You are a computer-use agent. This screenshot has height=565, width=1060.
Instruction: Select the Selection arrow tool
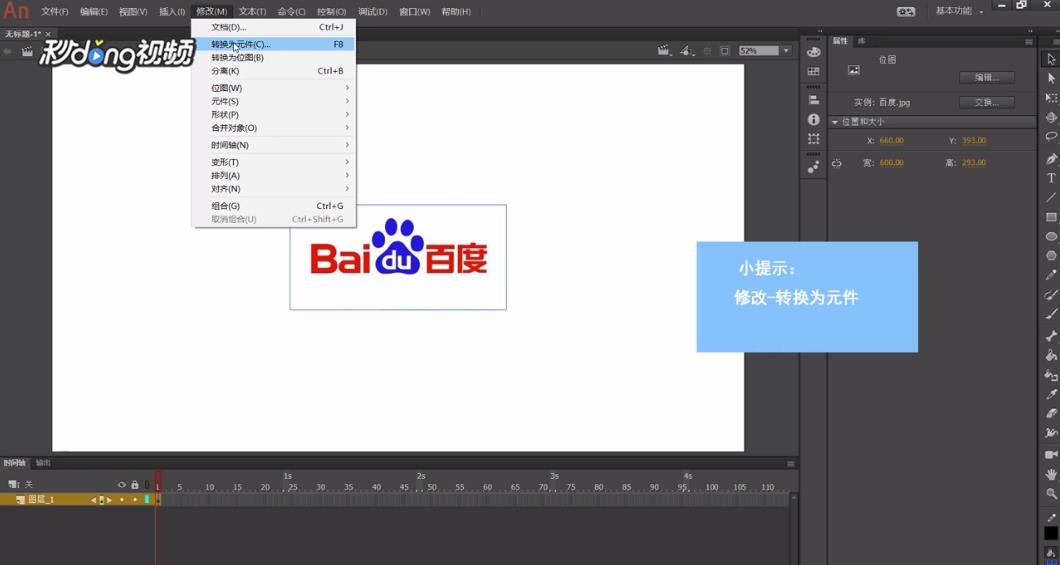tap(1051, 59)
